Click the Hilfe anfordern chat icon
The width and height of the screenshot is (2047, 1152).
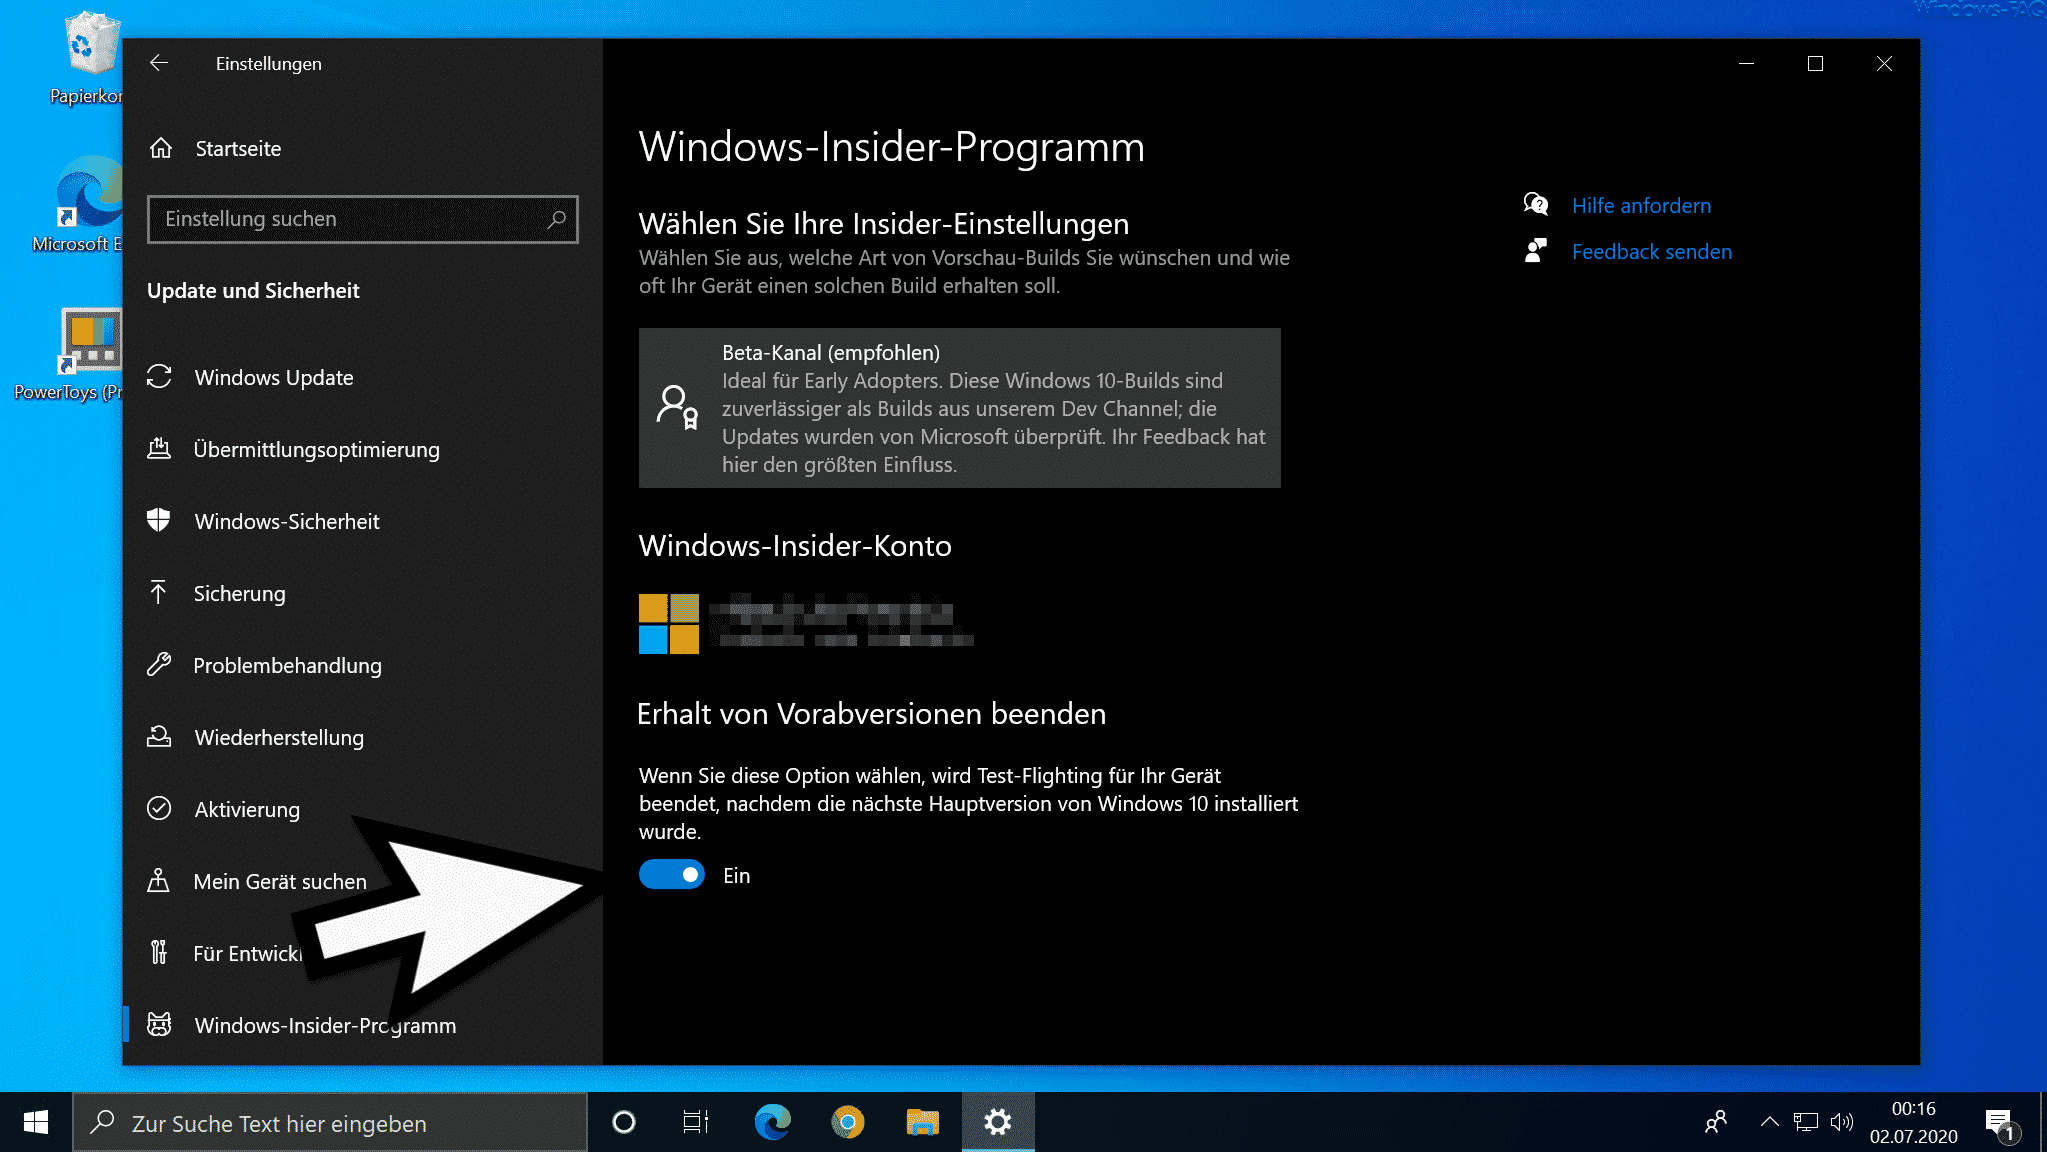pos(1536,205)
